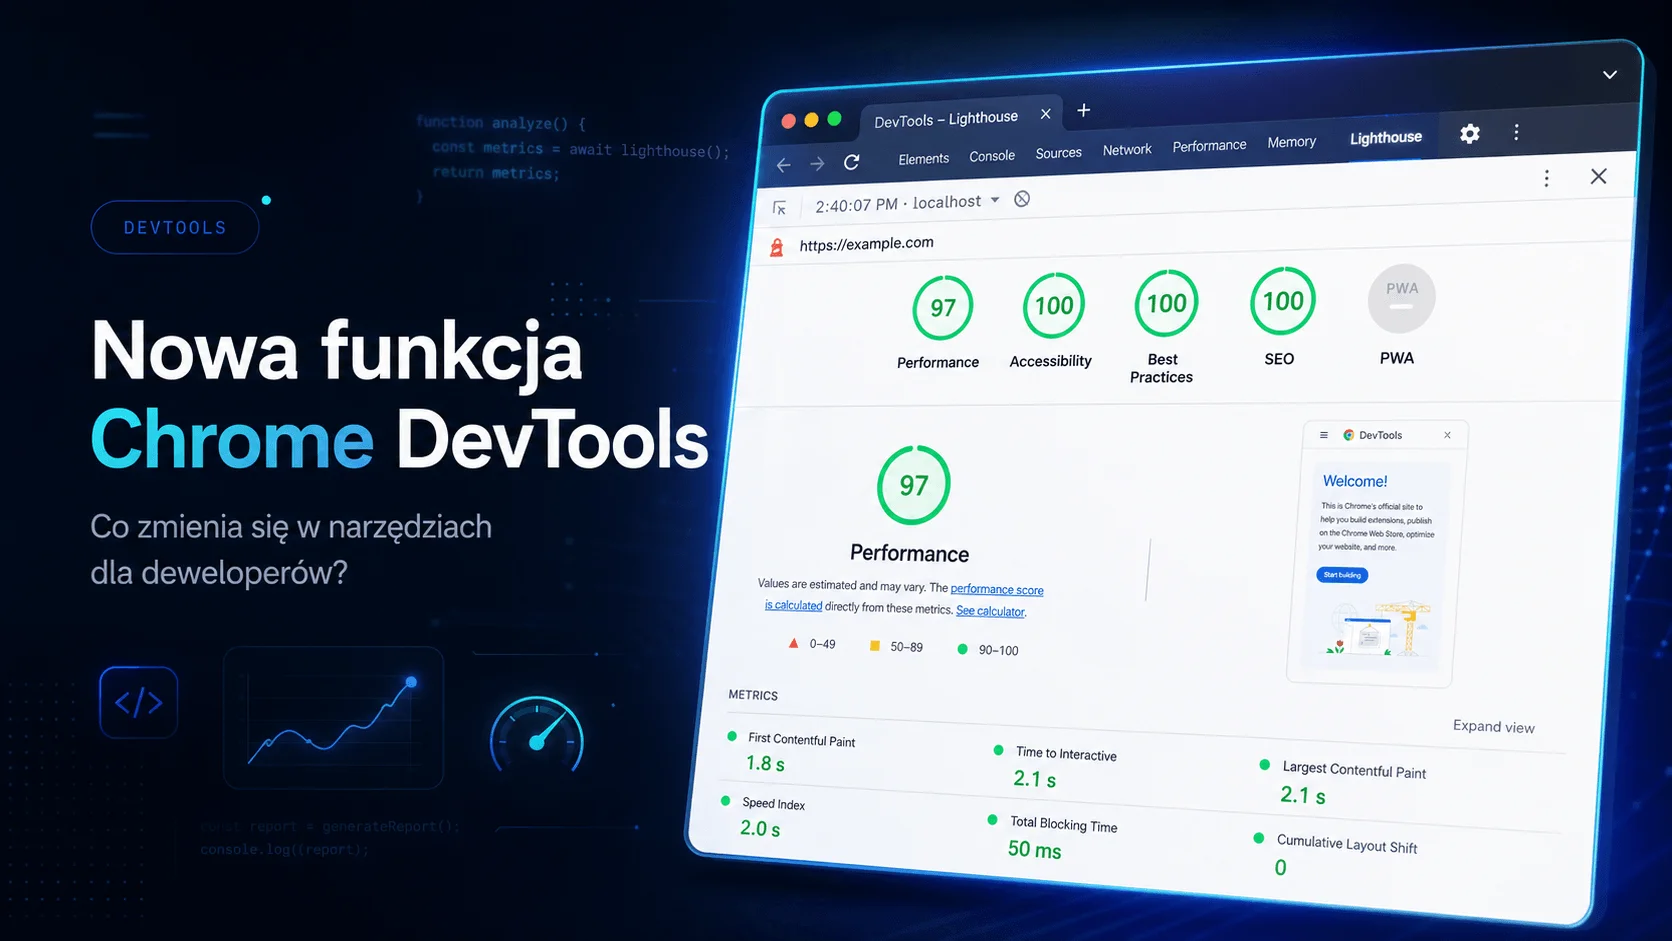Screen dimensions: 1672x941
Task: Open the Memory tab
Action: tap(1291, 142)
